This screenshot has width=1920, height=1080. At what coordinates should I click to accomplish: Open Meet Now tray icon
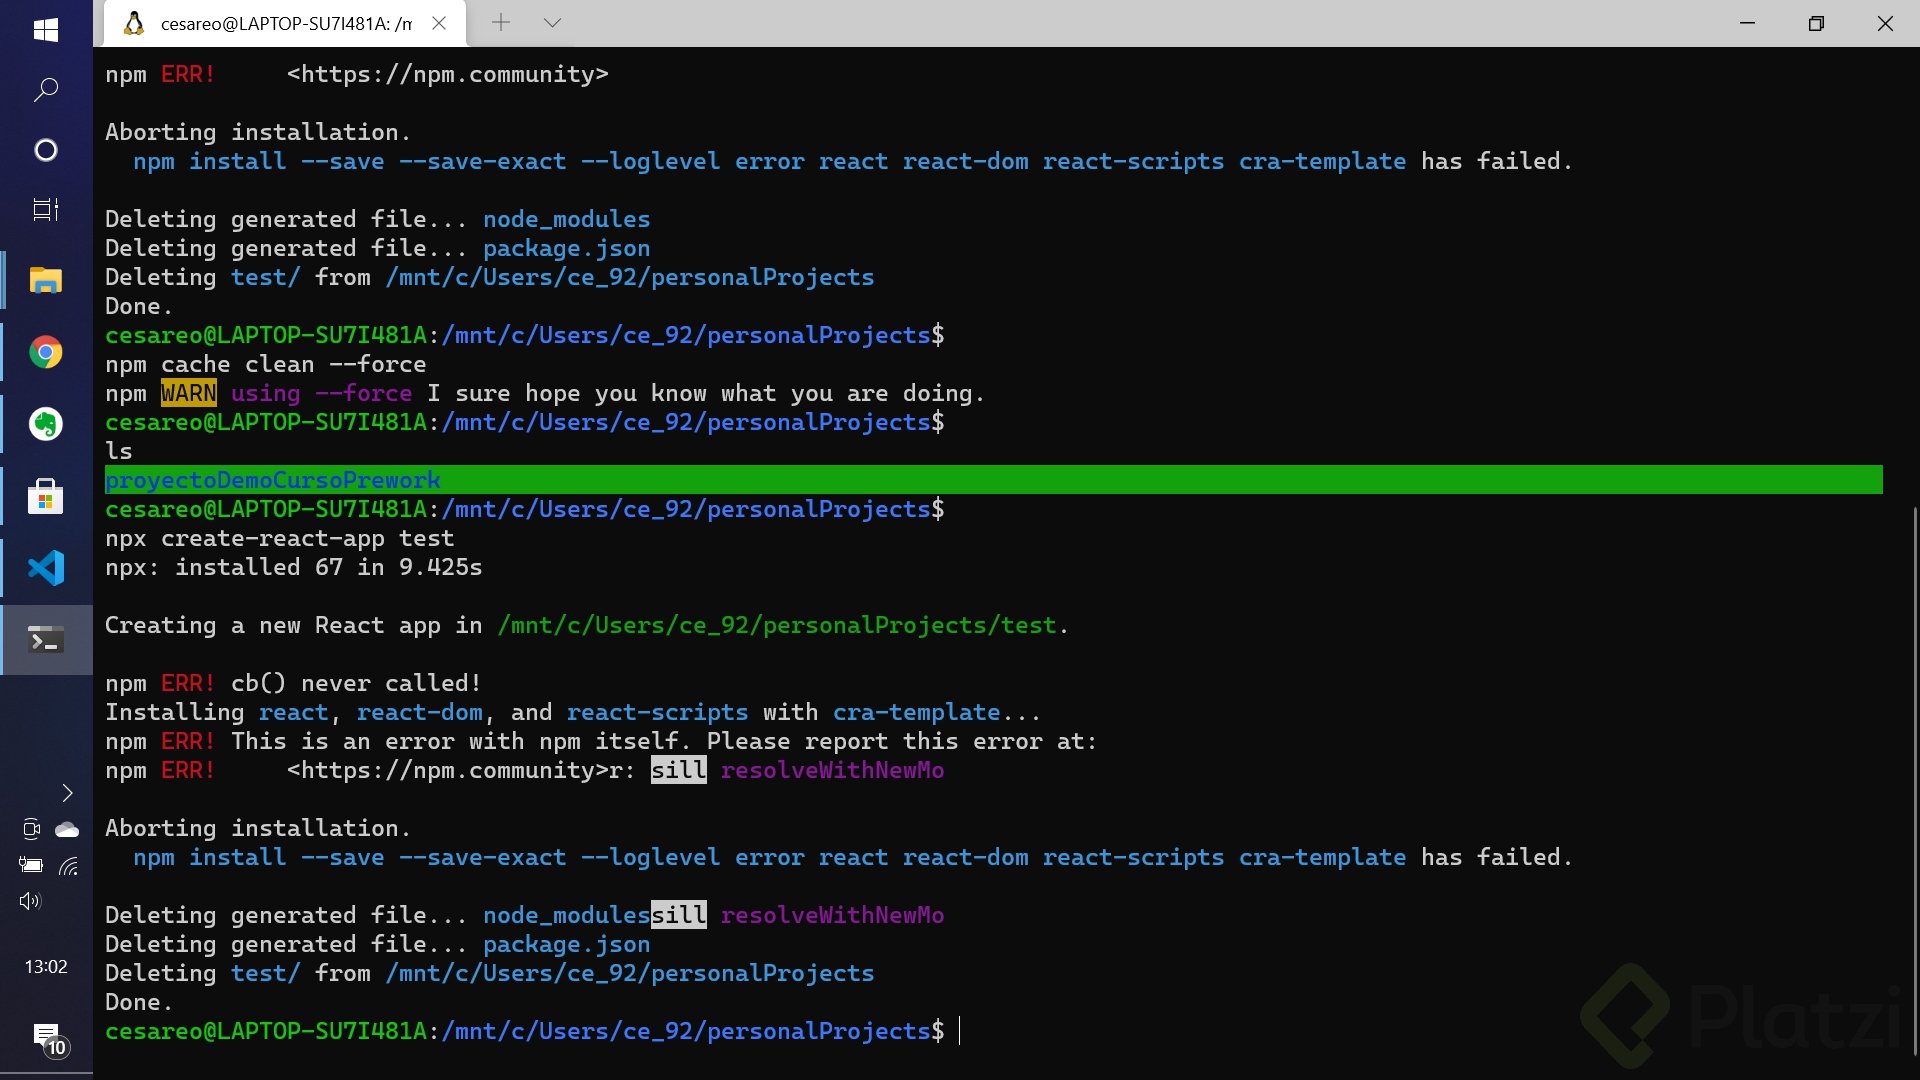point(31,829)
